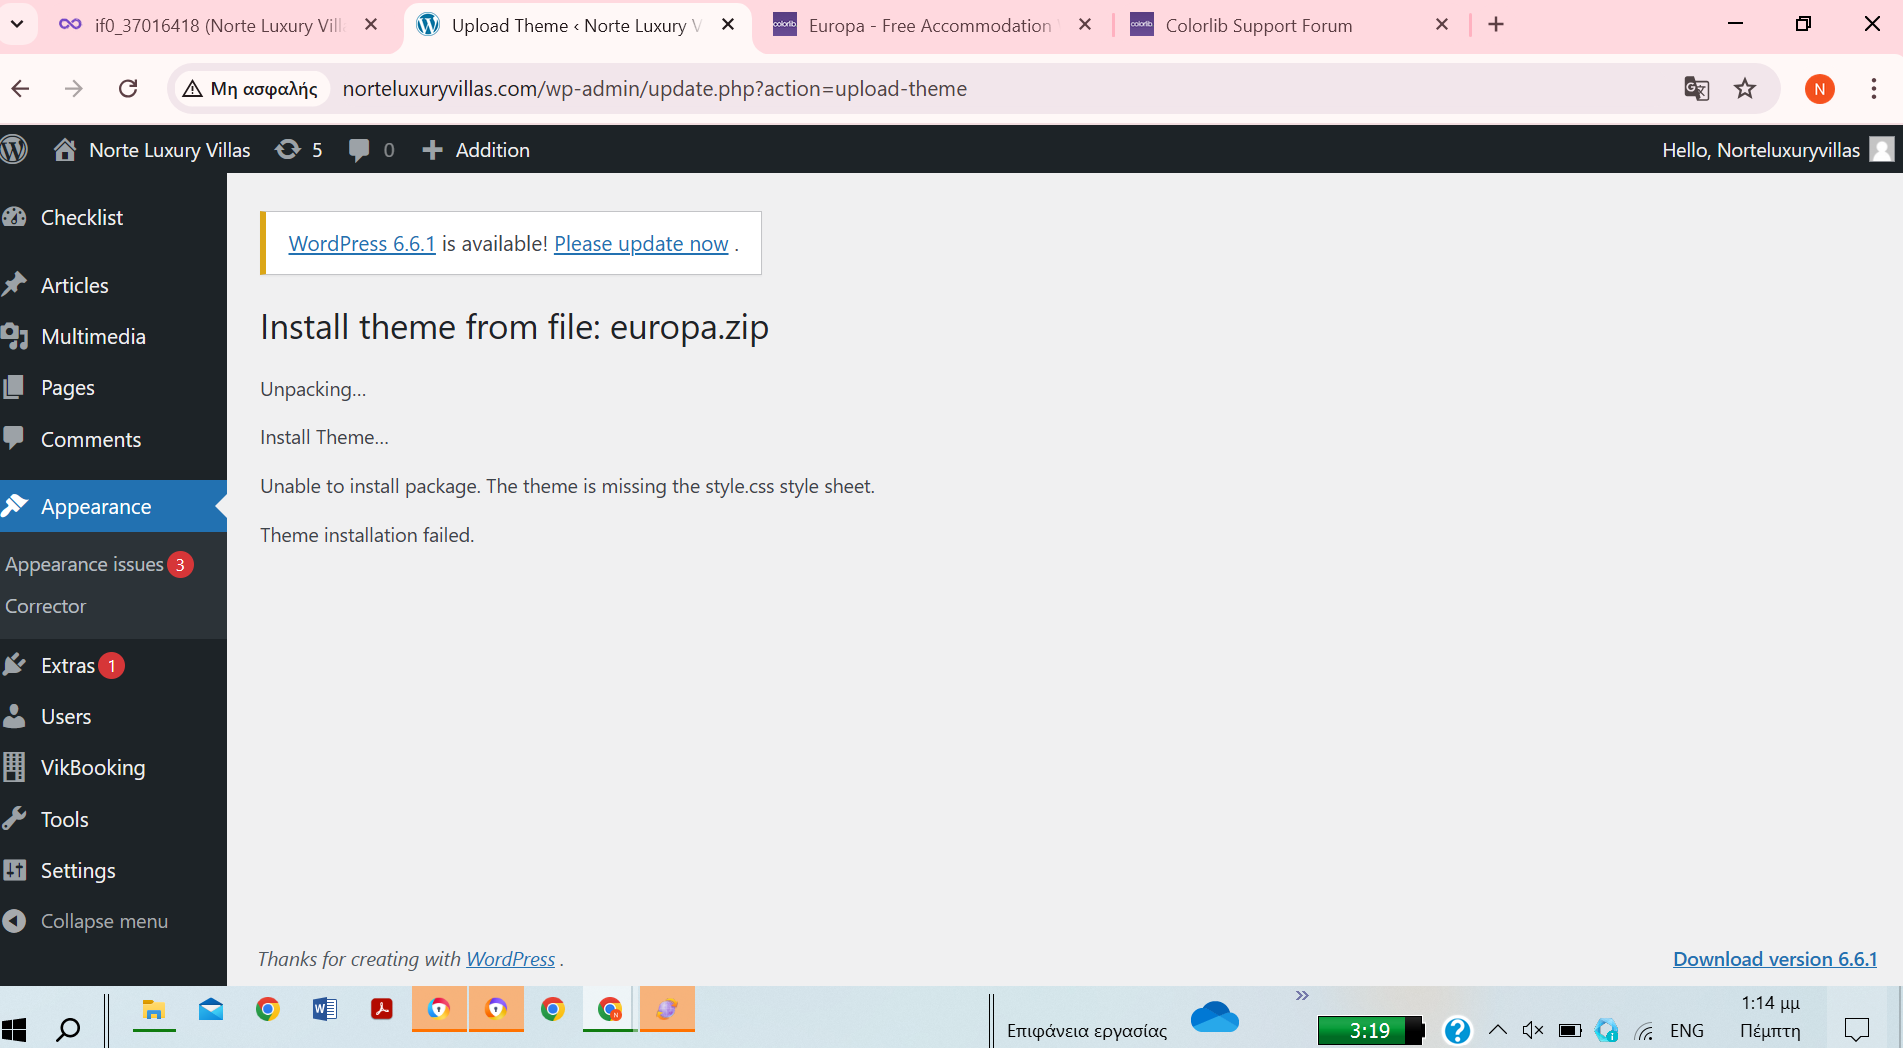Open the tab search dropdown arrow
The image size is (1903, 1048).
click(17, 24)
